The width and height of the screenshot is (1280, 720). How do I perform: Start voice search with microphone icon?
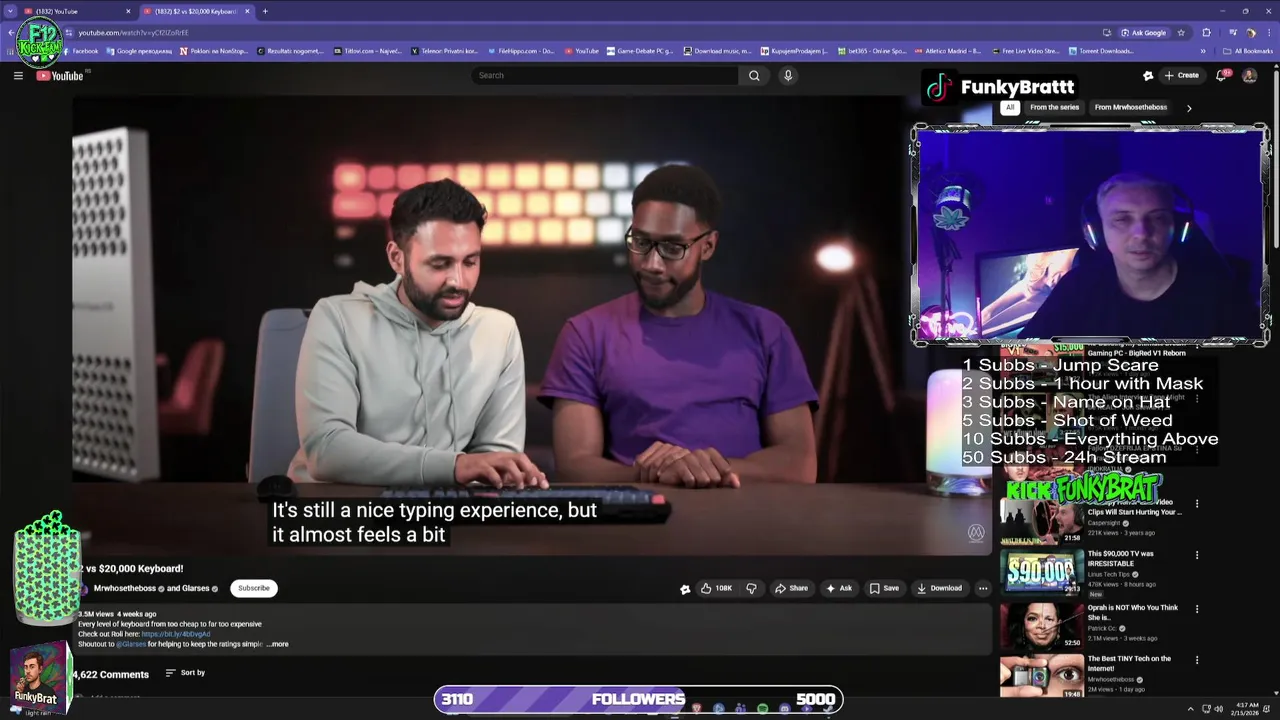[x=788, y=75]
